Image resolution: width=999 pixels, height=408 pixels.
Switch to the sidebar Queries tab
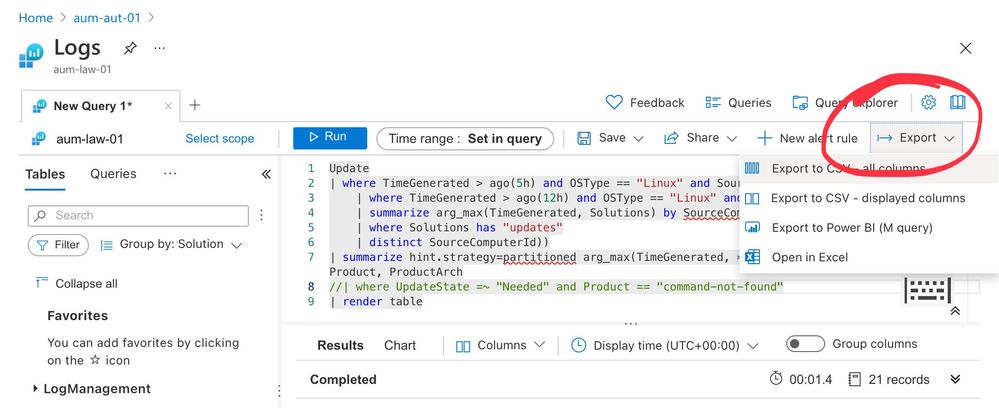tap(113, 174)
